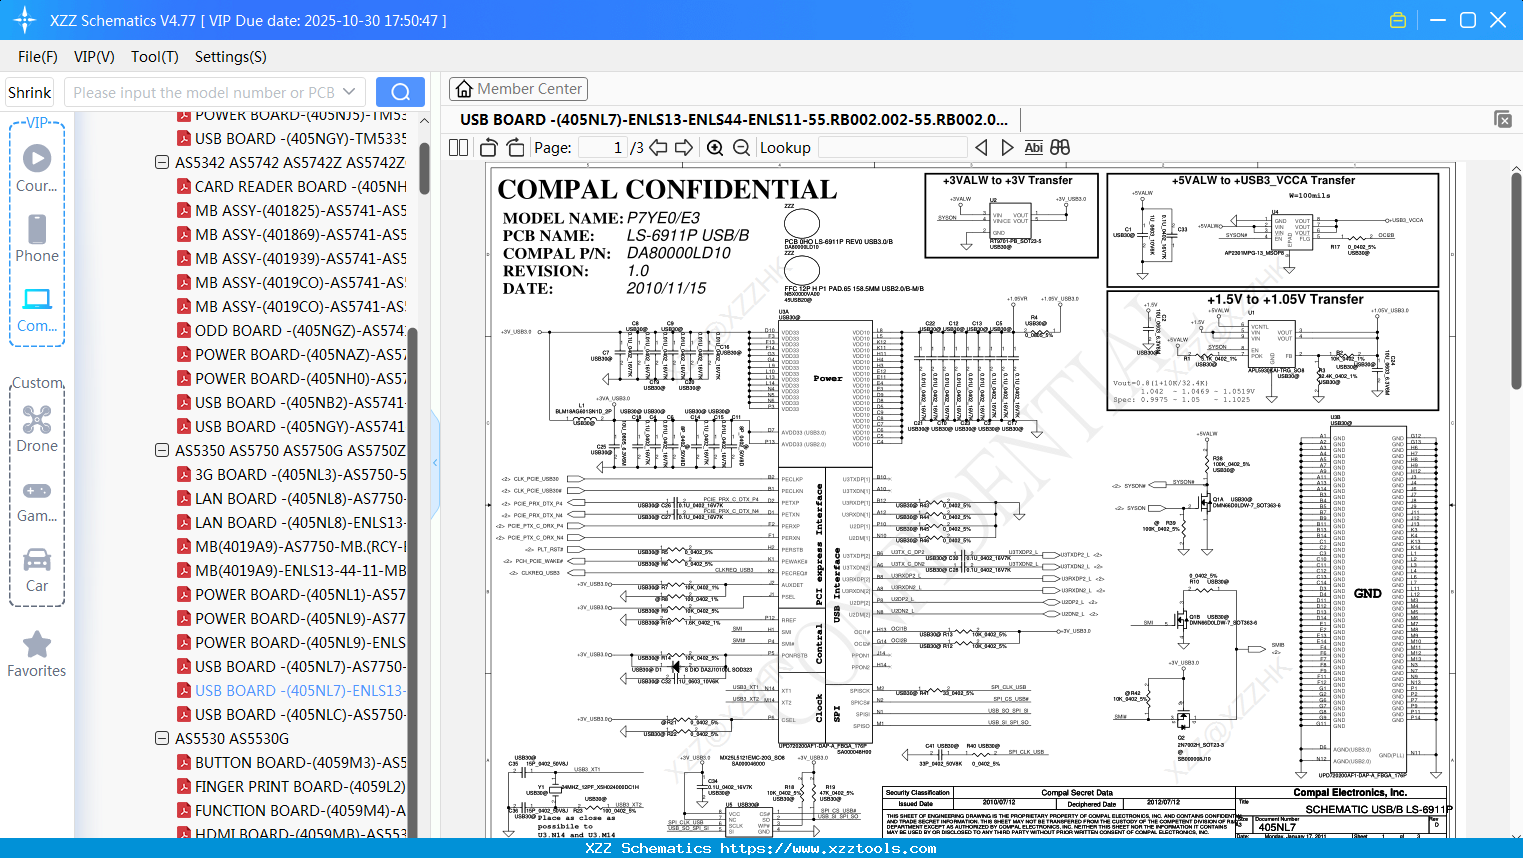Toggle the Abi whole-word match option
The height and width of the screenshot is (858, 1523).
1033,148
